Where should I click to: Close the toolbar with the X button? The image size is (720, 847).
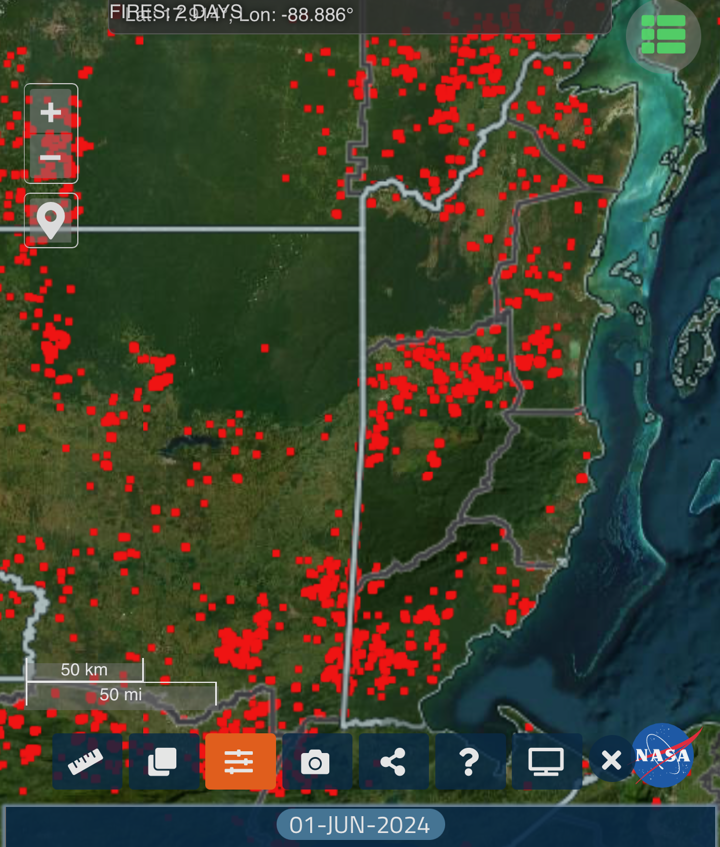611,761
